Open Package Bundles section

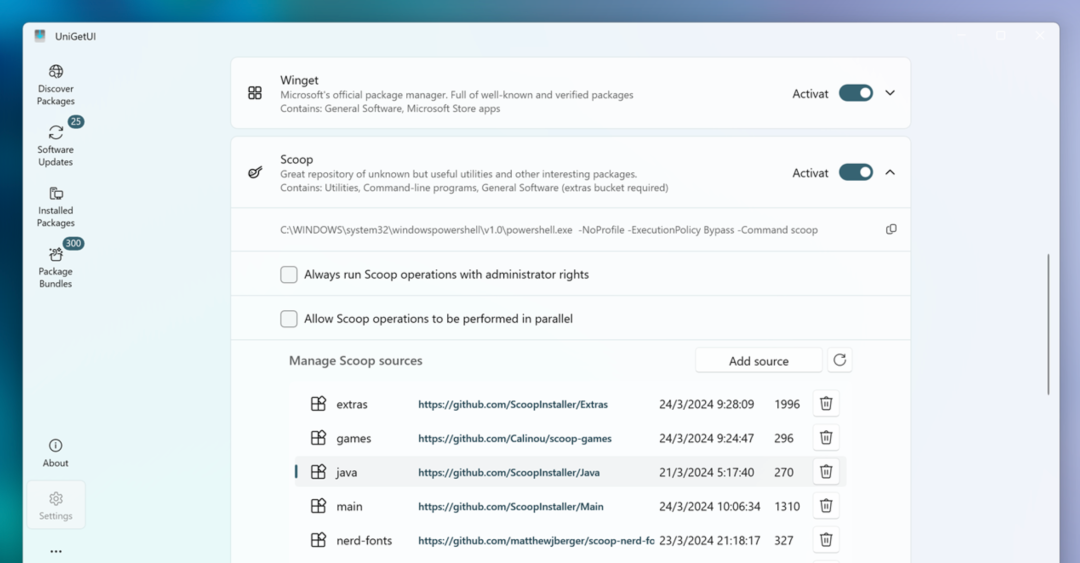tap(56, 267)
